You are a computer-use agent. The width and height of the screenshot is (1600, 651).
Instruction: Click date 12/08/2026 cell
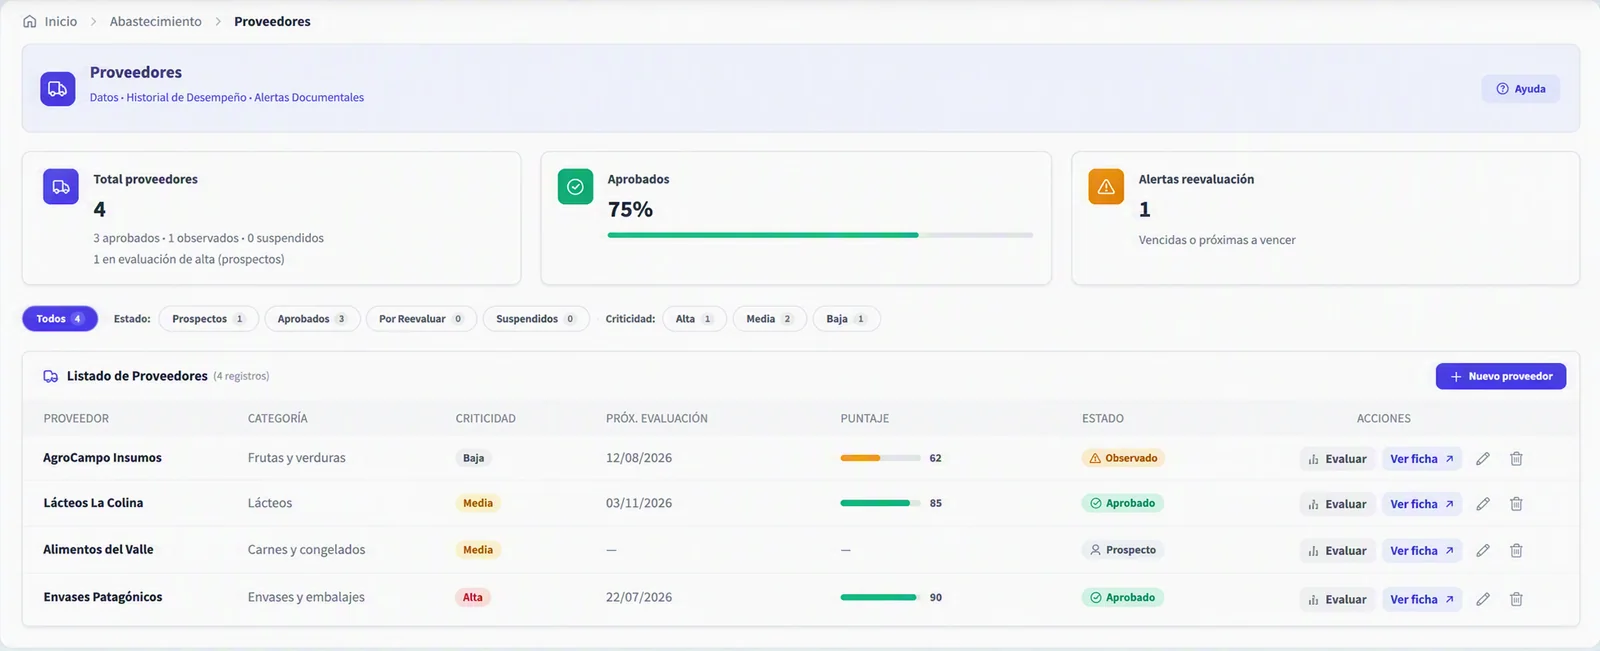[x=639, y=458]
